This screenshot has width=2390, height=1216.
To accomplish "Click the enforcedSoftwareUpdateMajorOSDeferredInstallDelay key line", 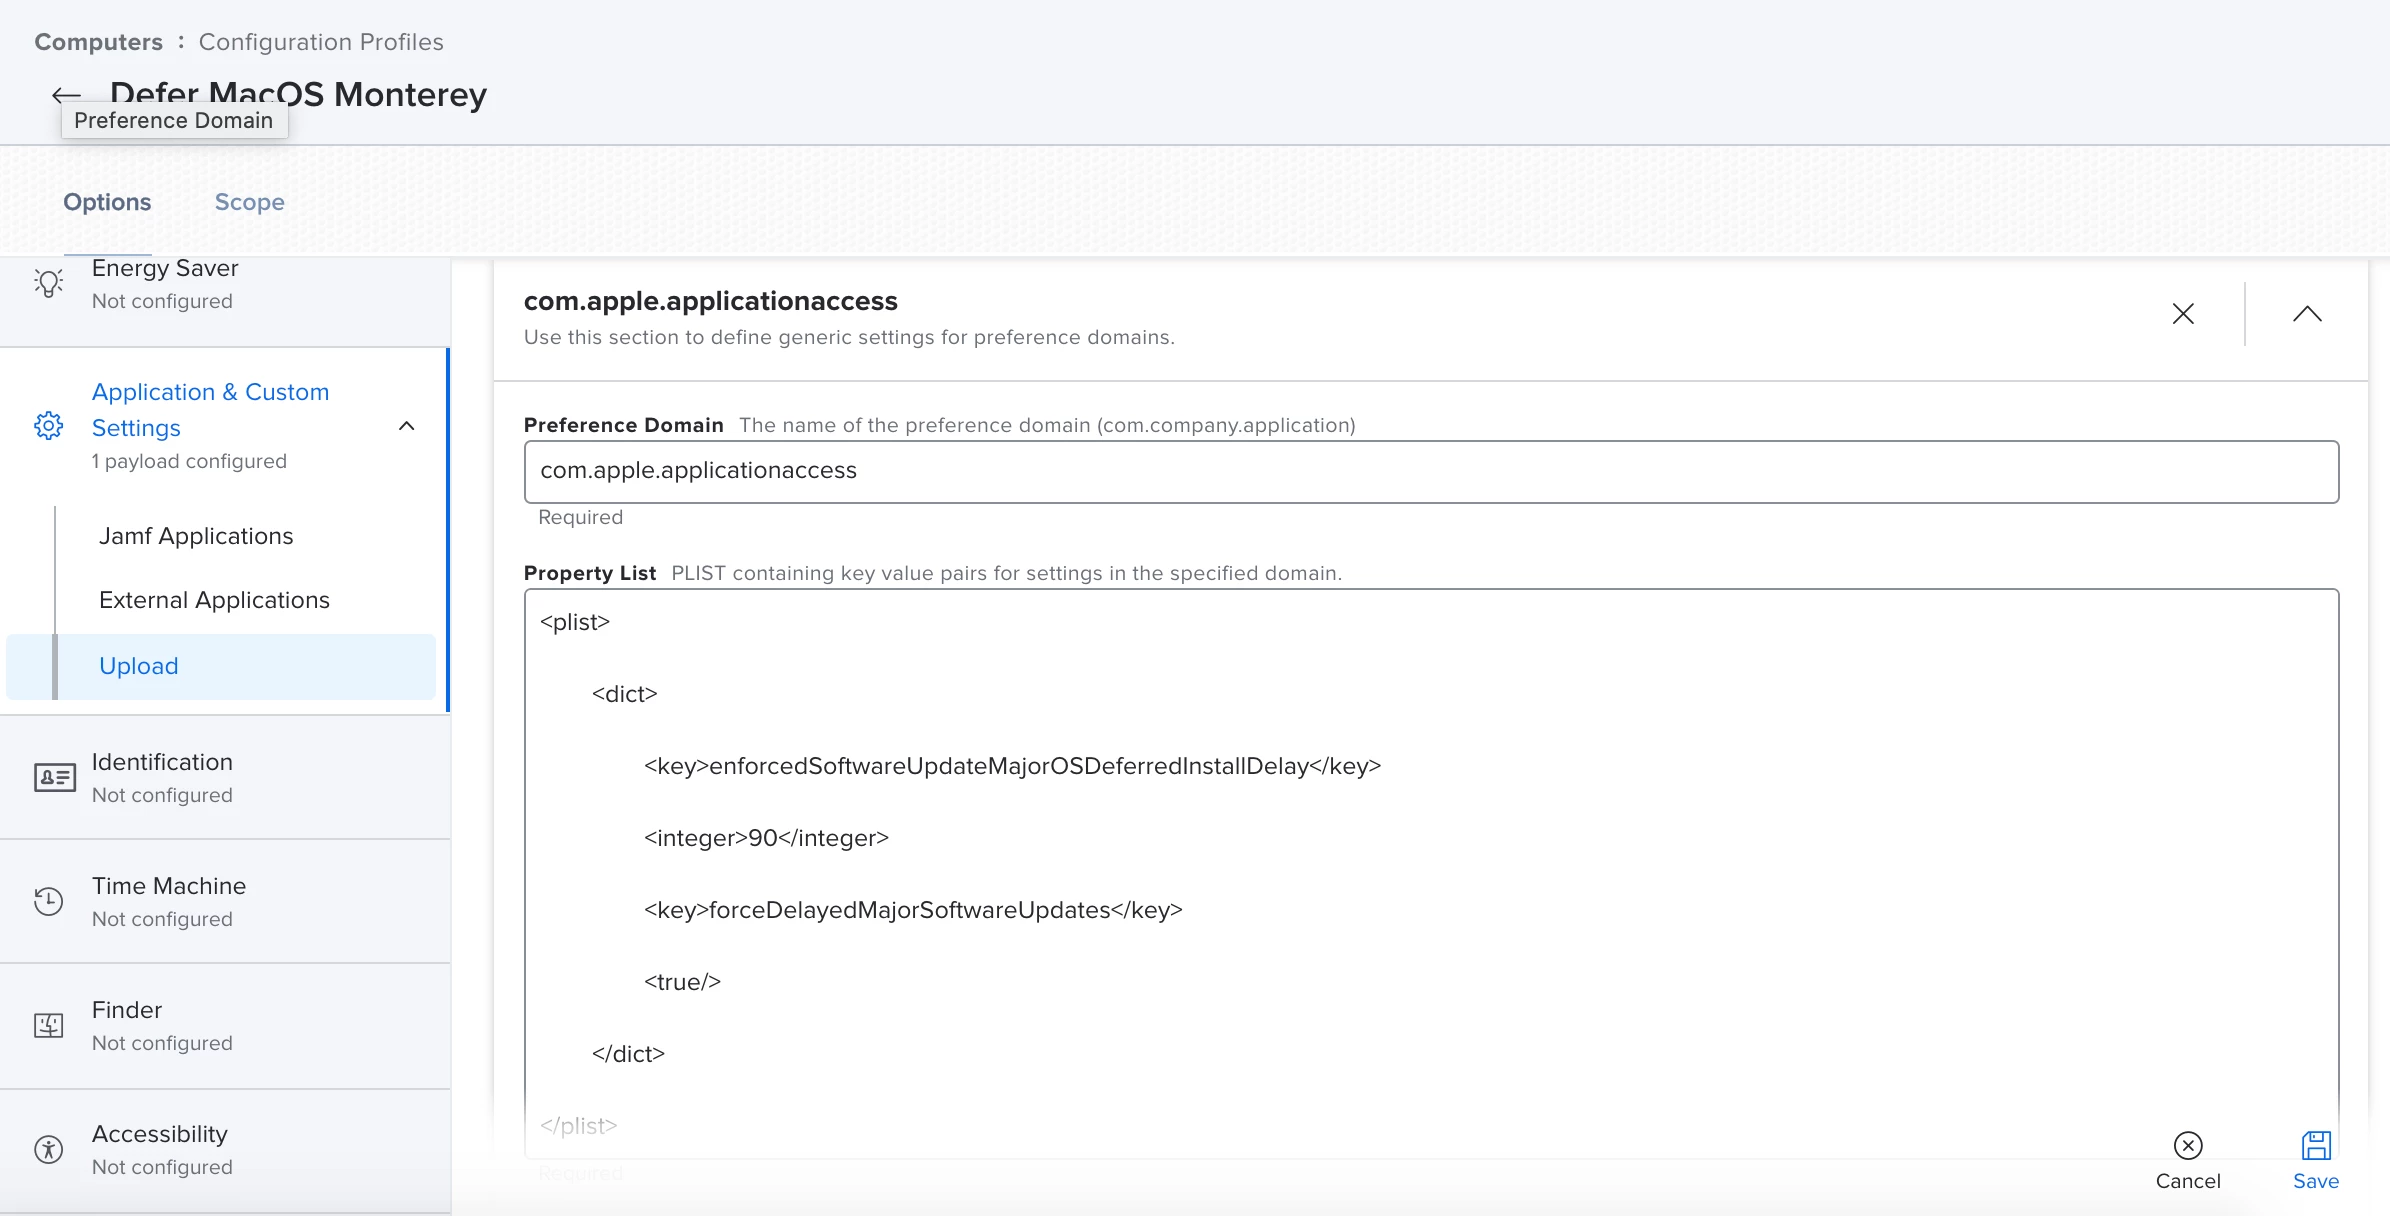I will (1012, 766).
